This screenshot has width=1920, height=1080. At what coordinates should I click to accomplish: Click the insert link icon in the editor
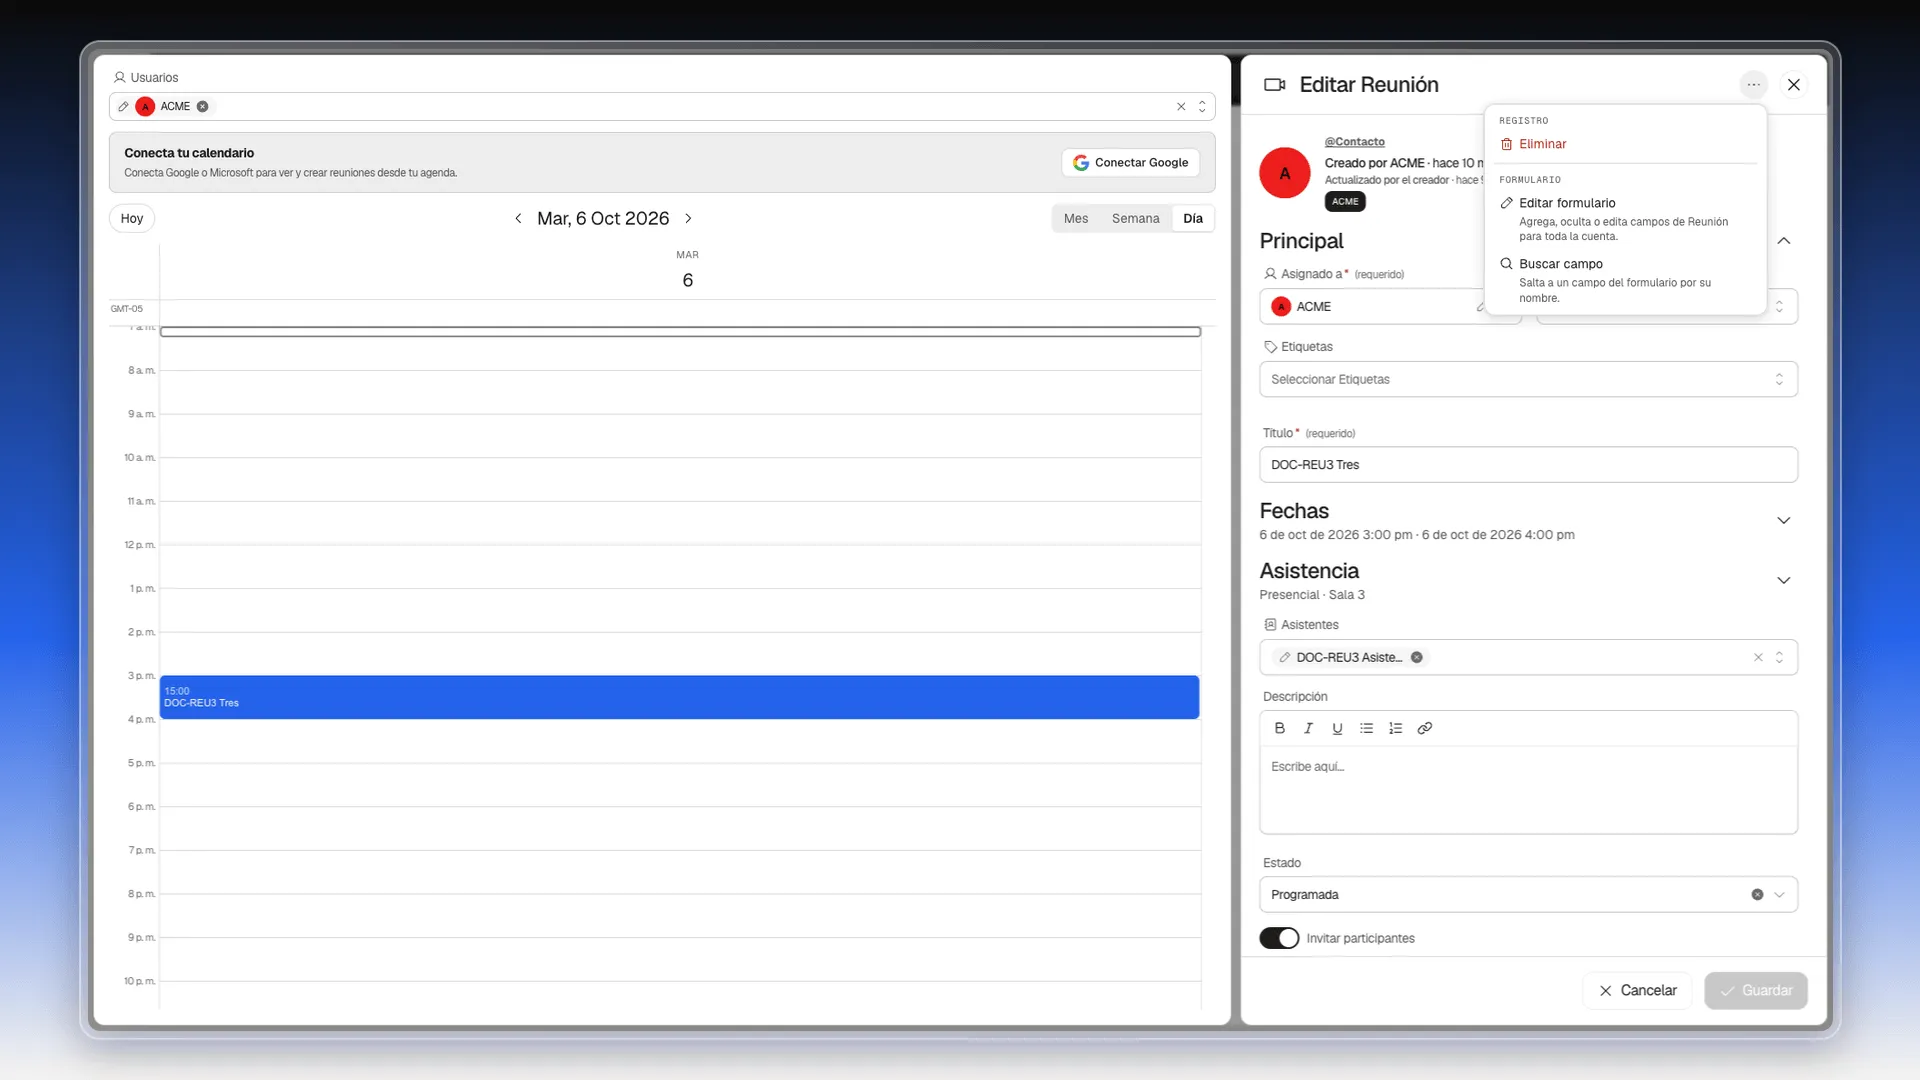1425,728
